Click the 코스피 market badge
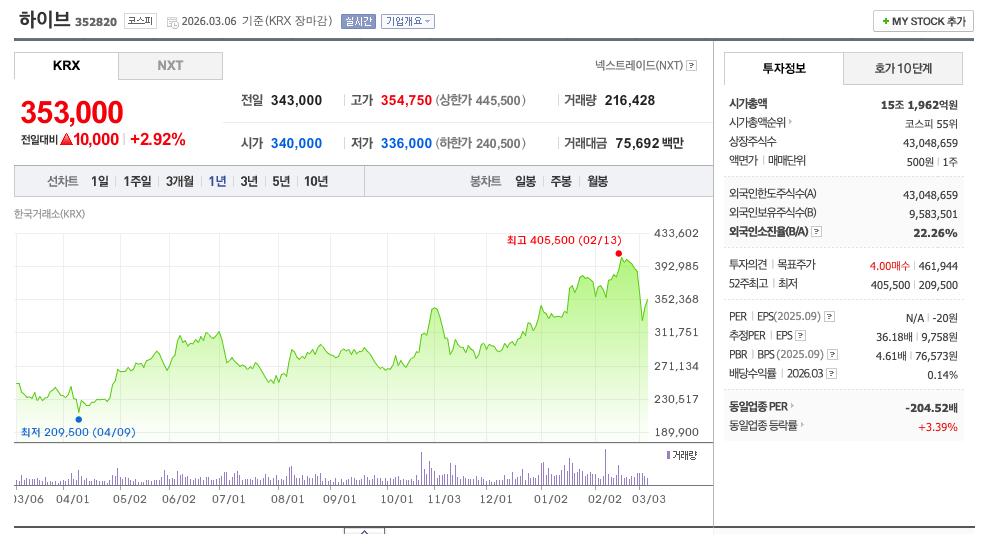This screenshot has height=534, width=990. (x=140, y=21)
